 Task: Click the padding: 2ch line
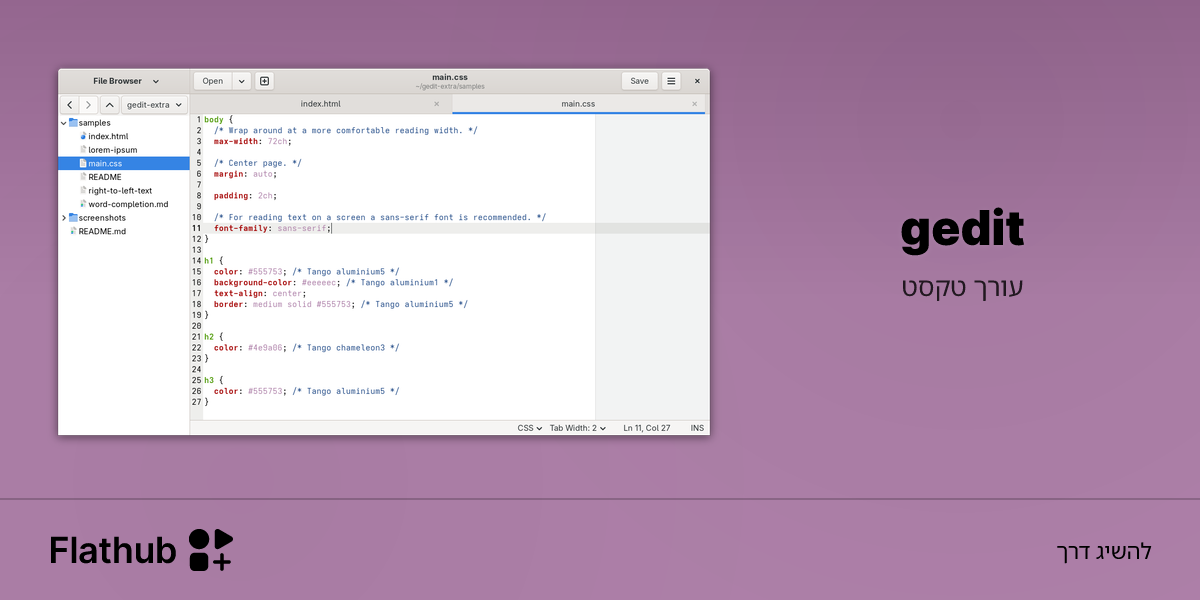[246, 196]
